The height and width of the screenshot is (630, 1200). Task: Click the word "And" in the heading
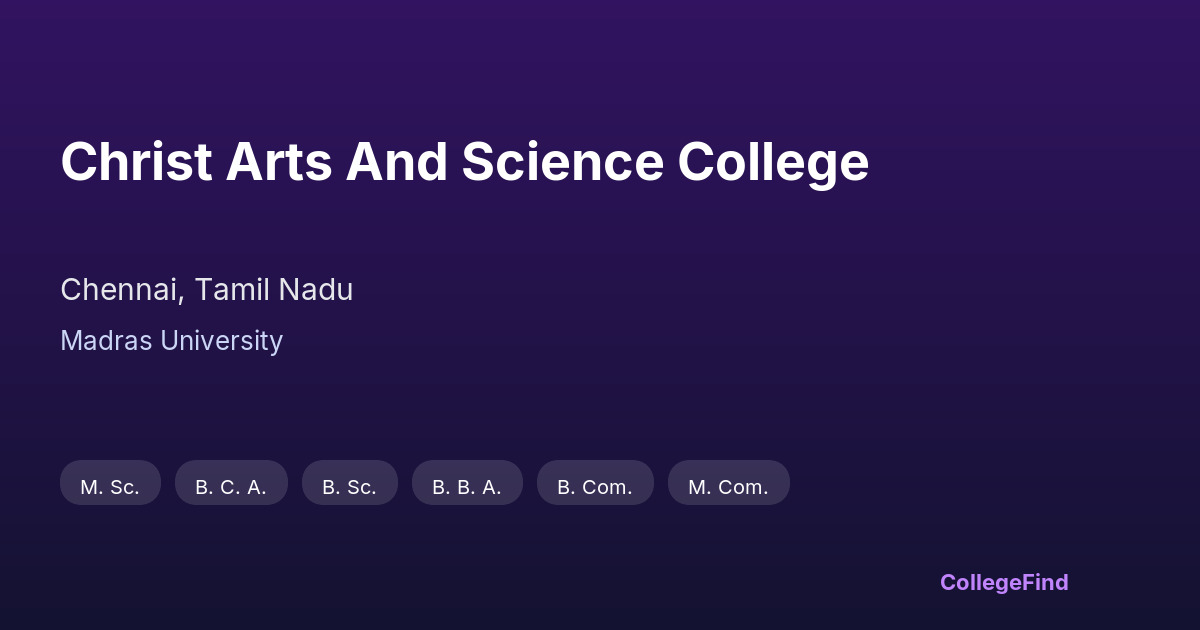click(396, 162)
